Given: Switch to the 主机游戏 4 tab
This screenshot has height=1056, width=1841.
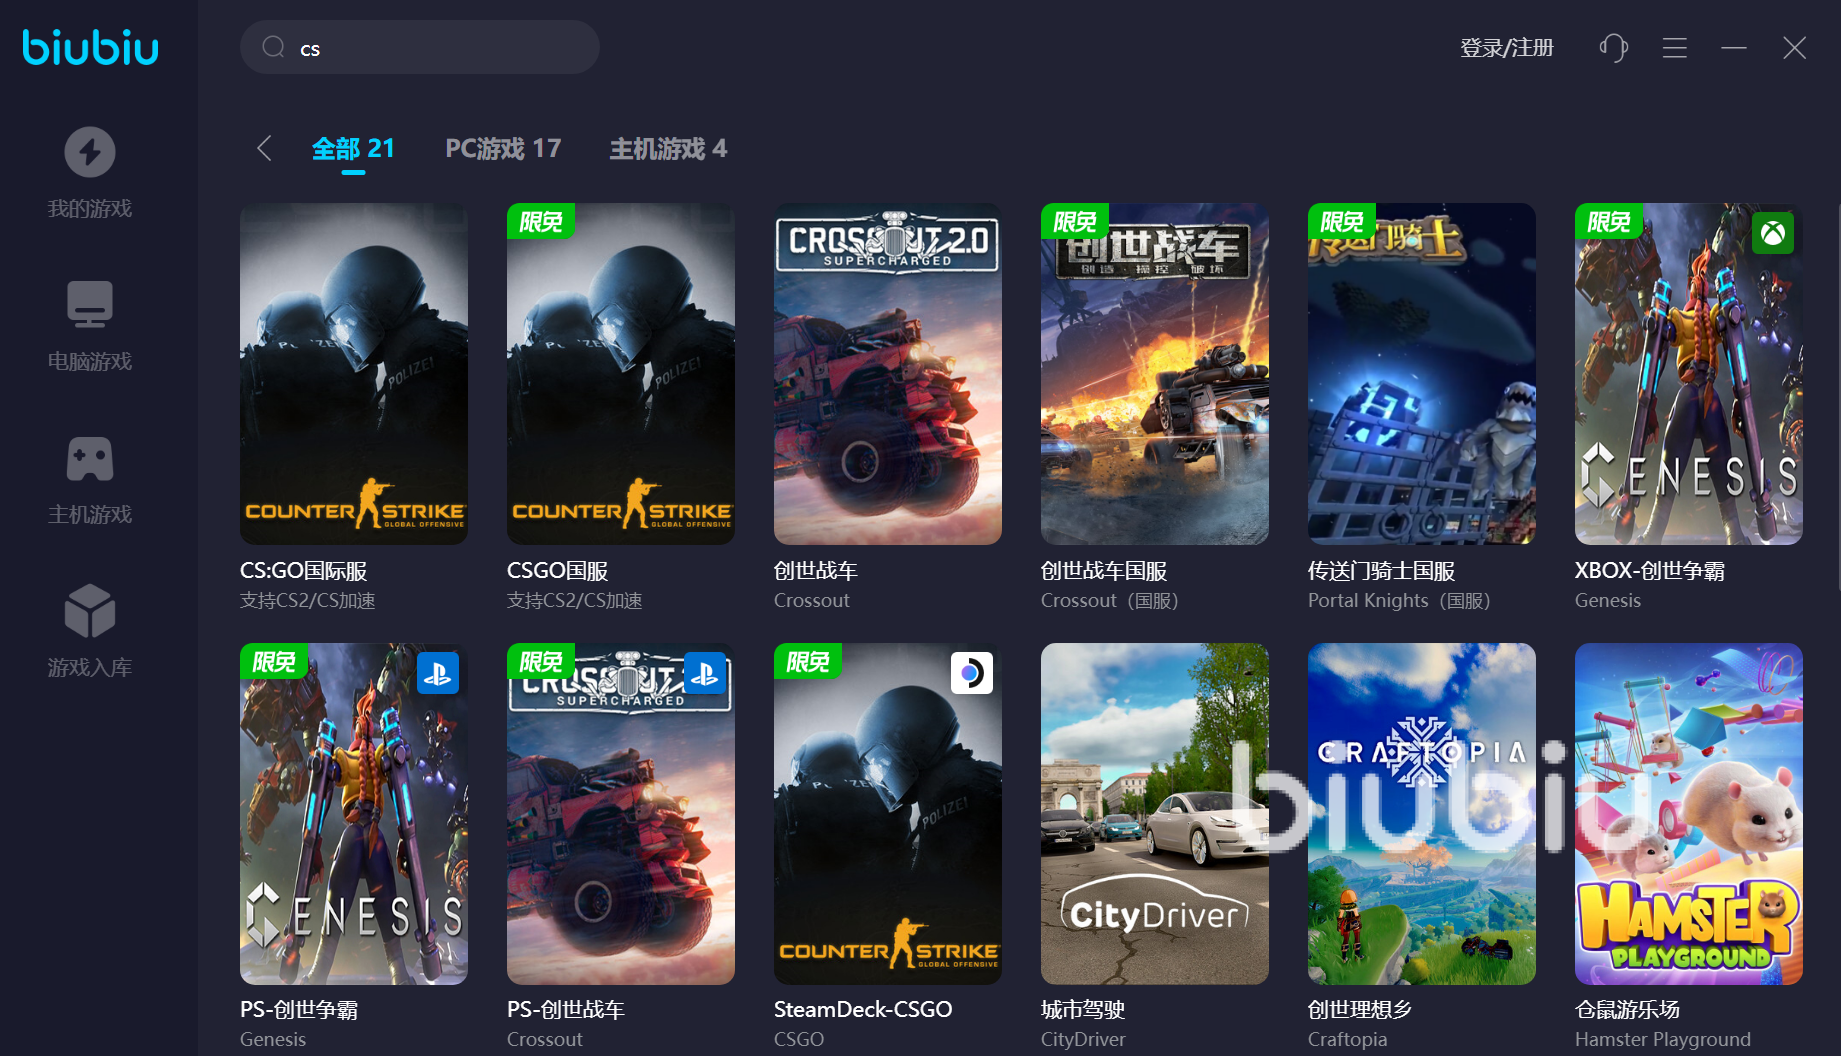Looking at the screenshot, I should click(x=668, y=149).
